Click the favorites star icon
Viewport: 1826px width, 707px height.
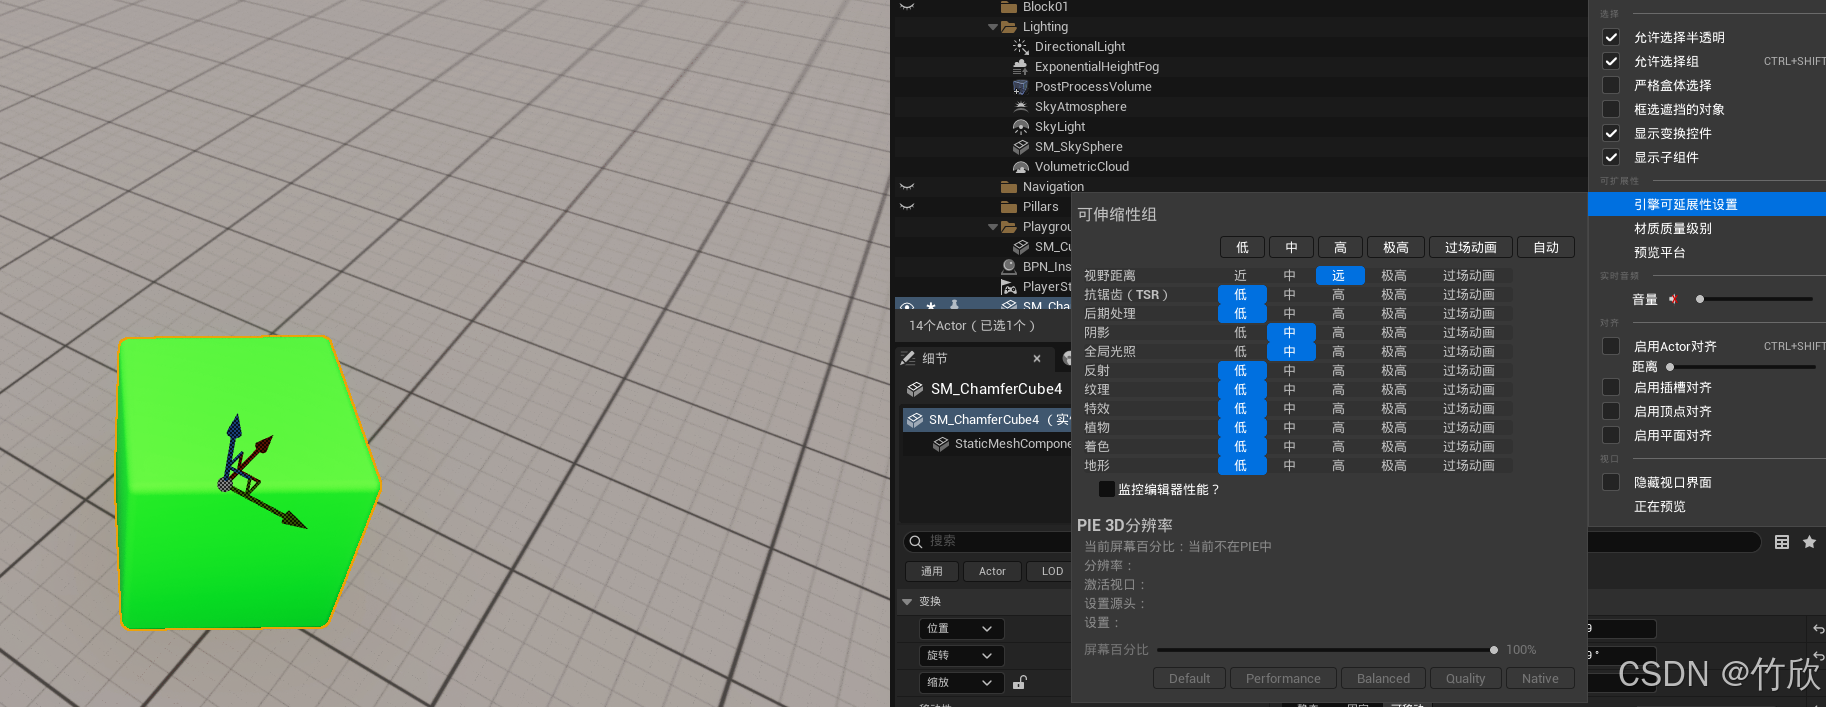tap(1809, 542)
